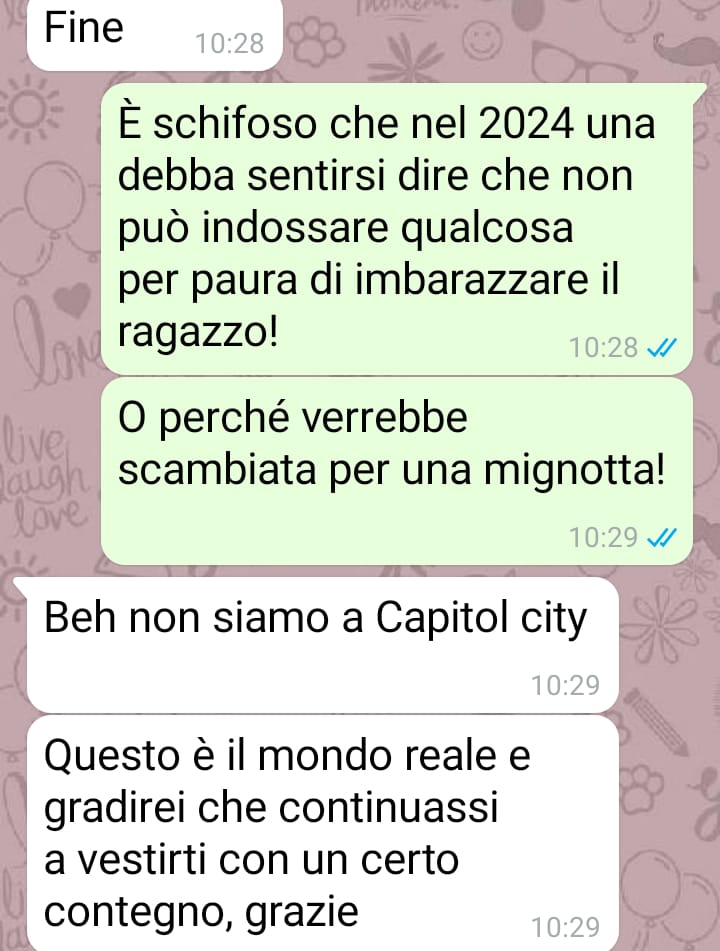Tap the 'O perché verrebbe scambiata' message
The height and width of the screenshot is (951, 720).
point(397,471)
